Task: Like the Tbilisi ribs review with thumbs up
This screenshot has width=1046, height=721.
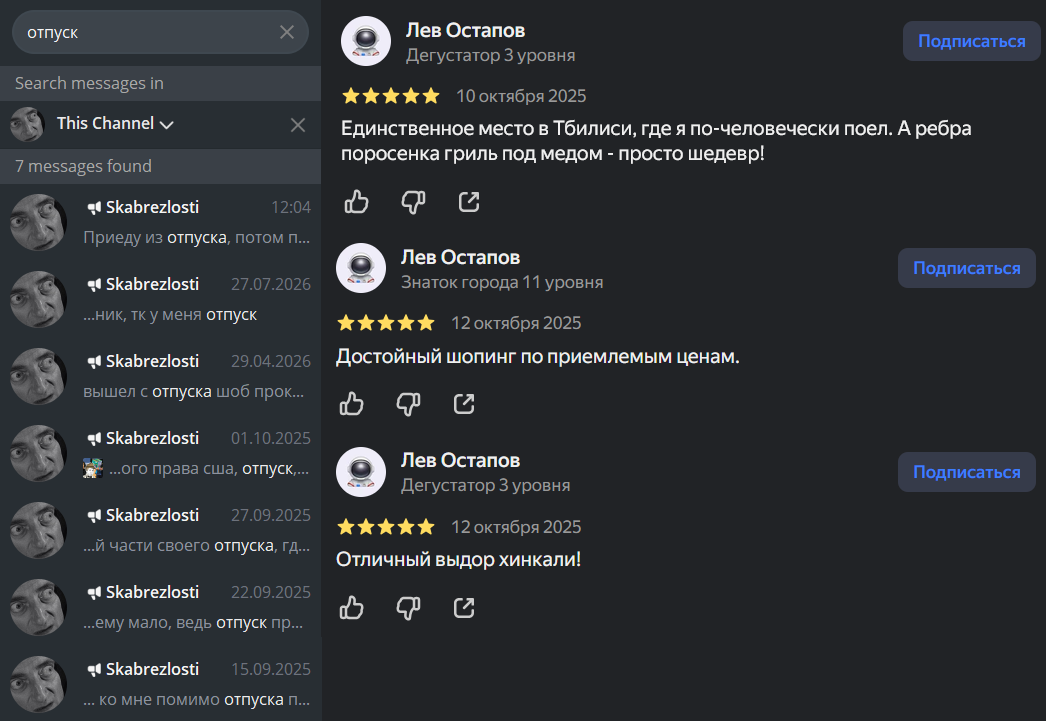Action: tap(356, 201)
